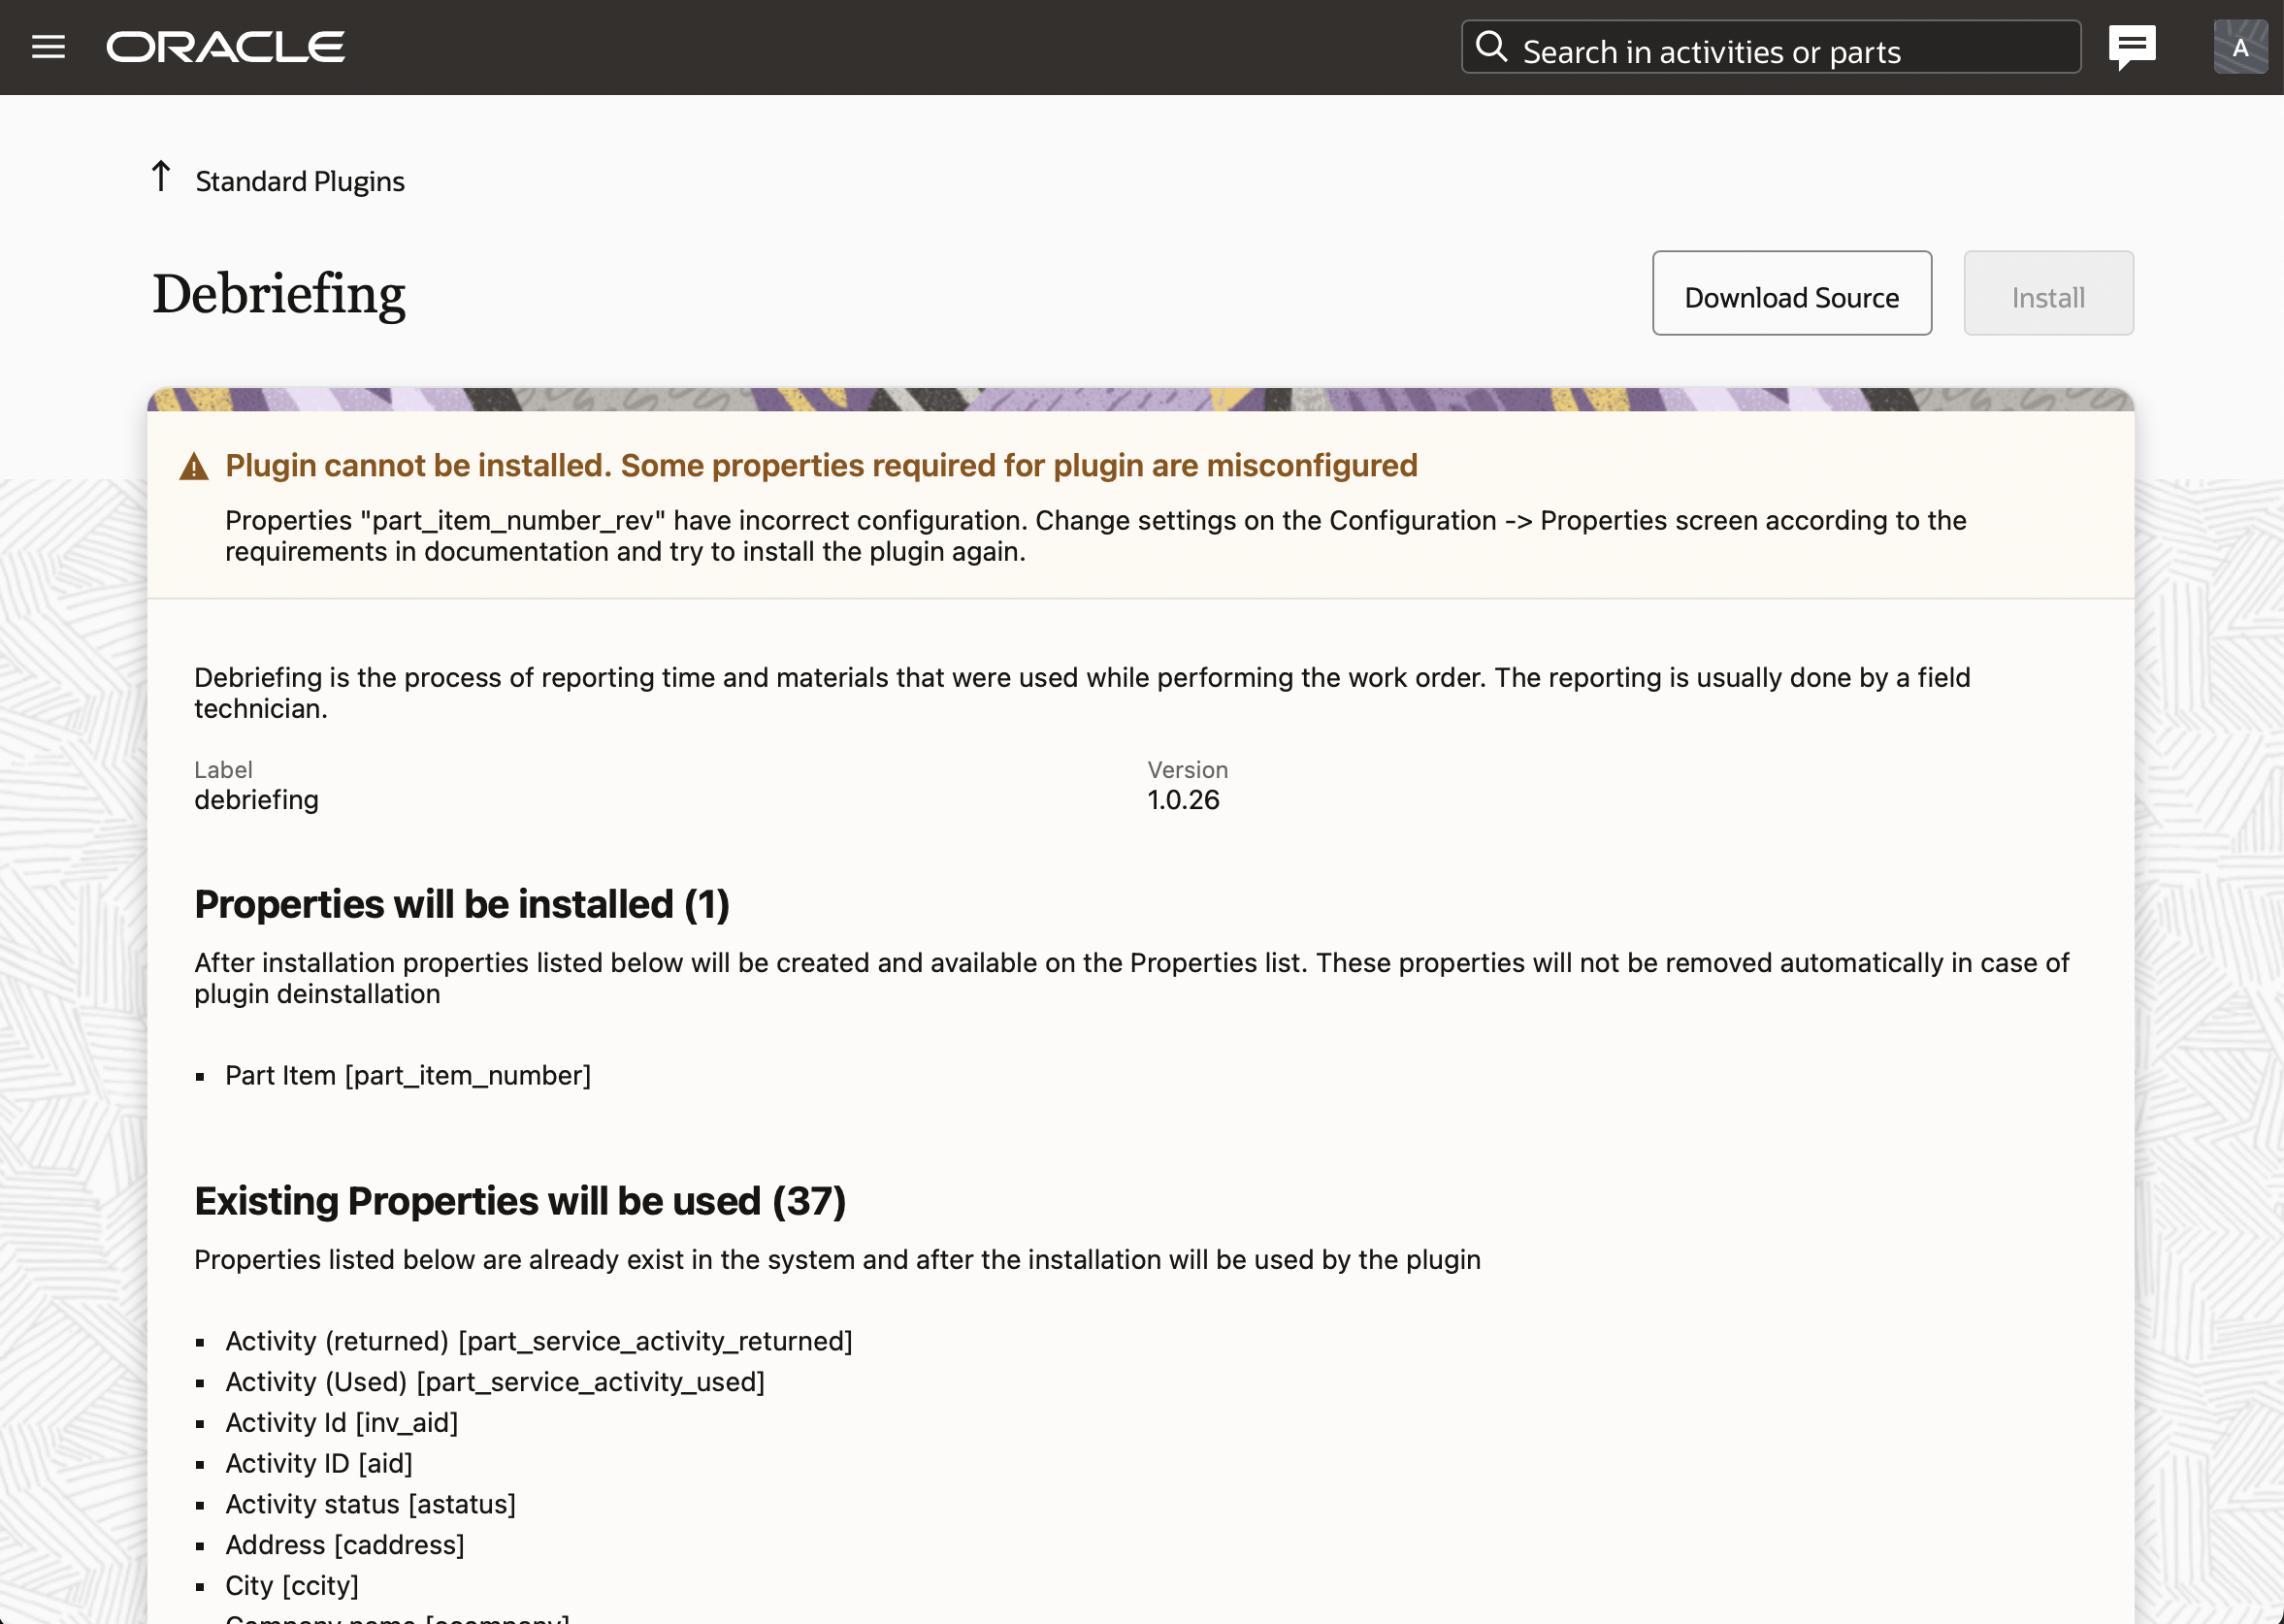This screenshot has width=2284, height=1624.
Task: Click the decorative purple banner strip
Action: [1140, 400]
